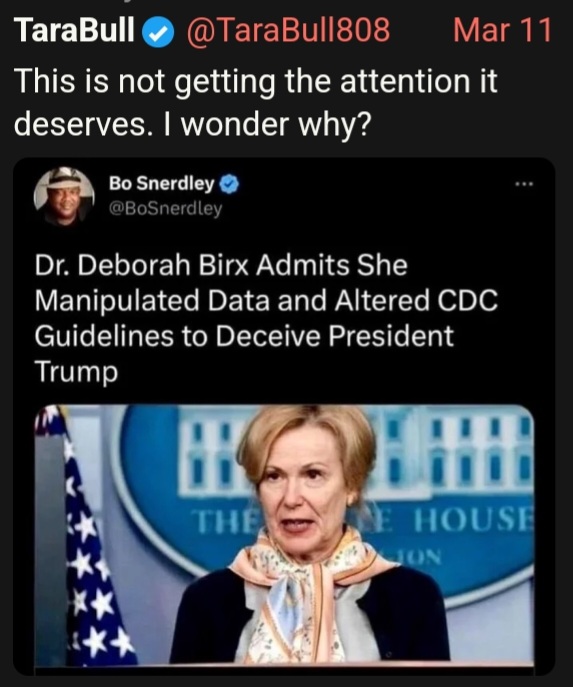Open Bo Snerdley's profile avatar
This screenshot has height=687, width=573.
(x=64, y=196)
